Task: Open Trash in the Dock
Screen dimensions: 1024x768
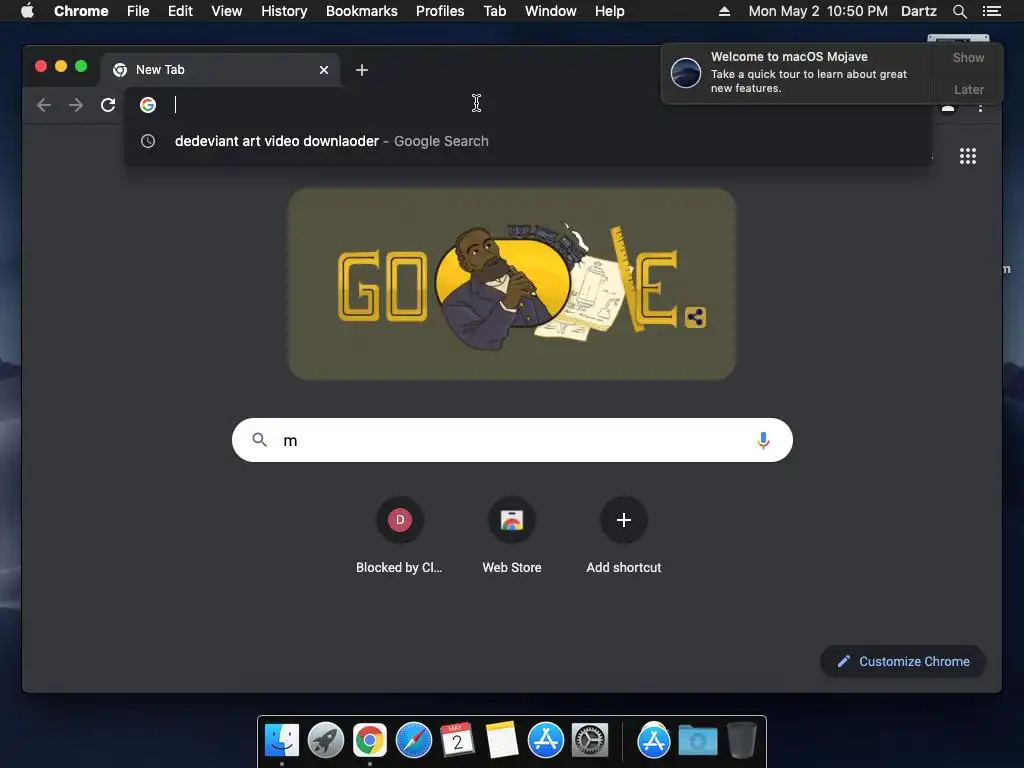Action: (742, 741)
